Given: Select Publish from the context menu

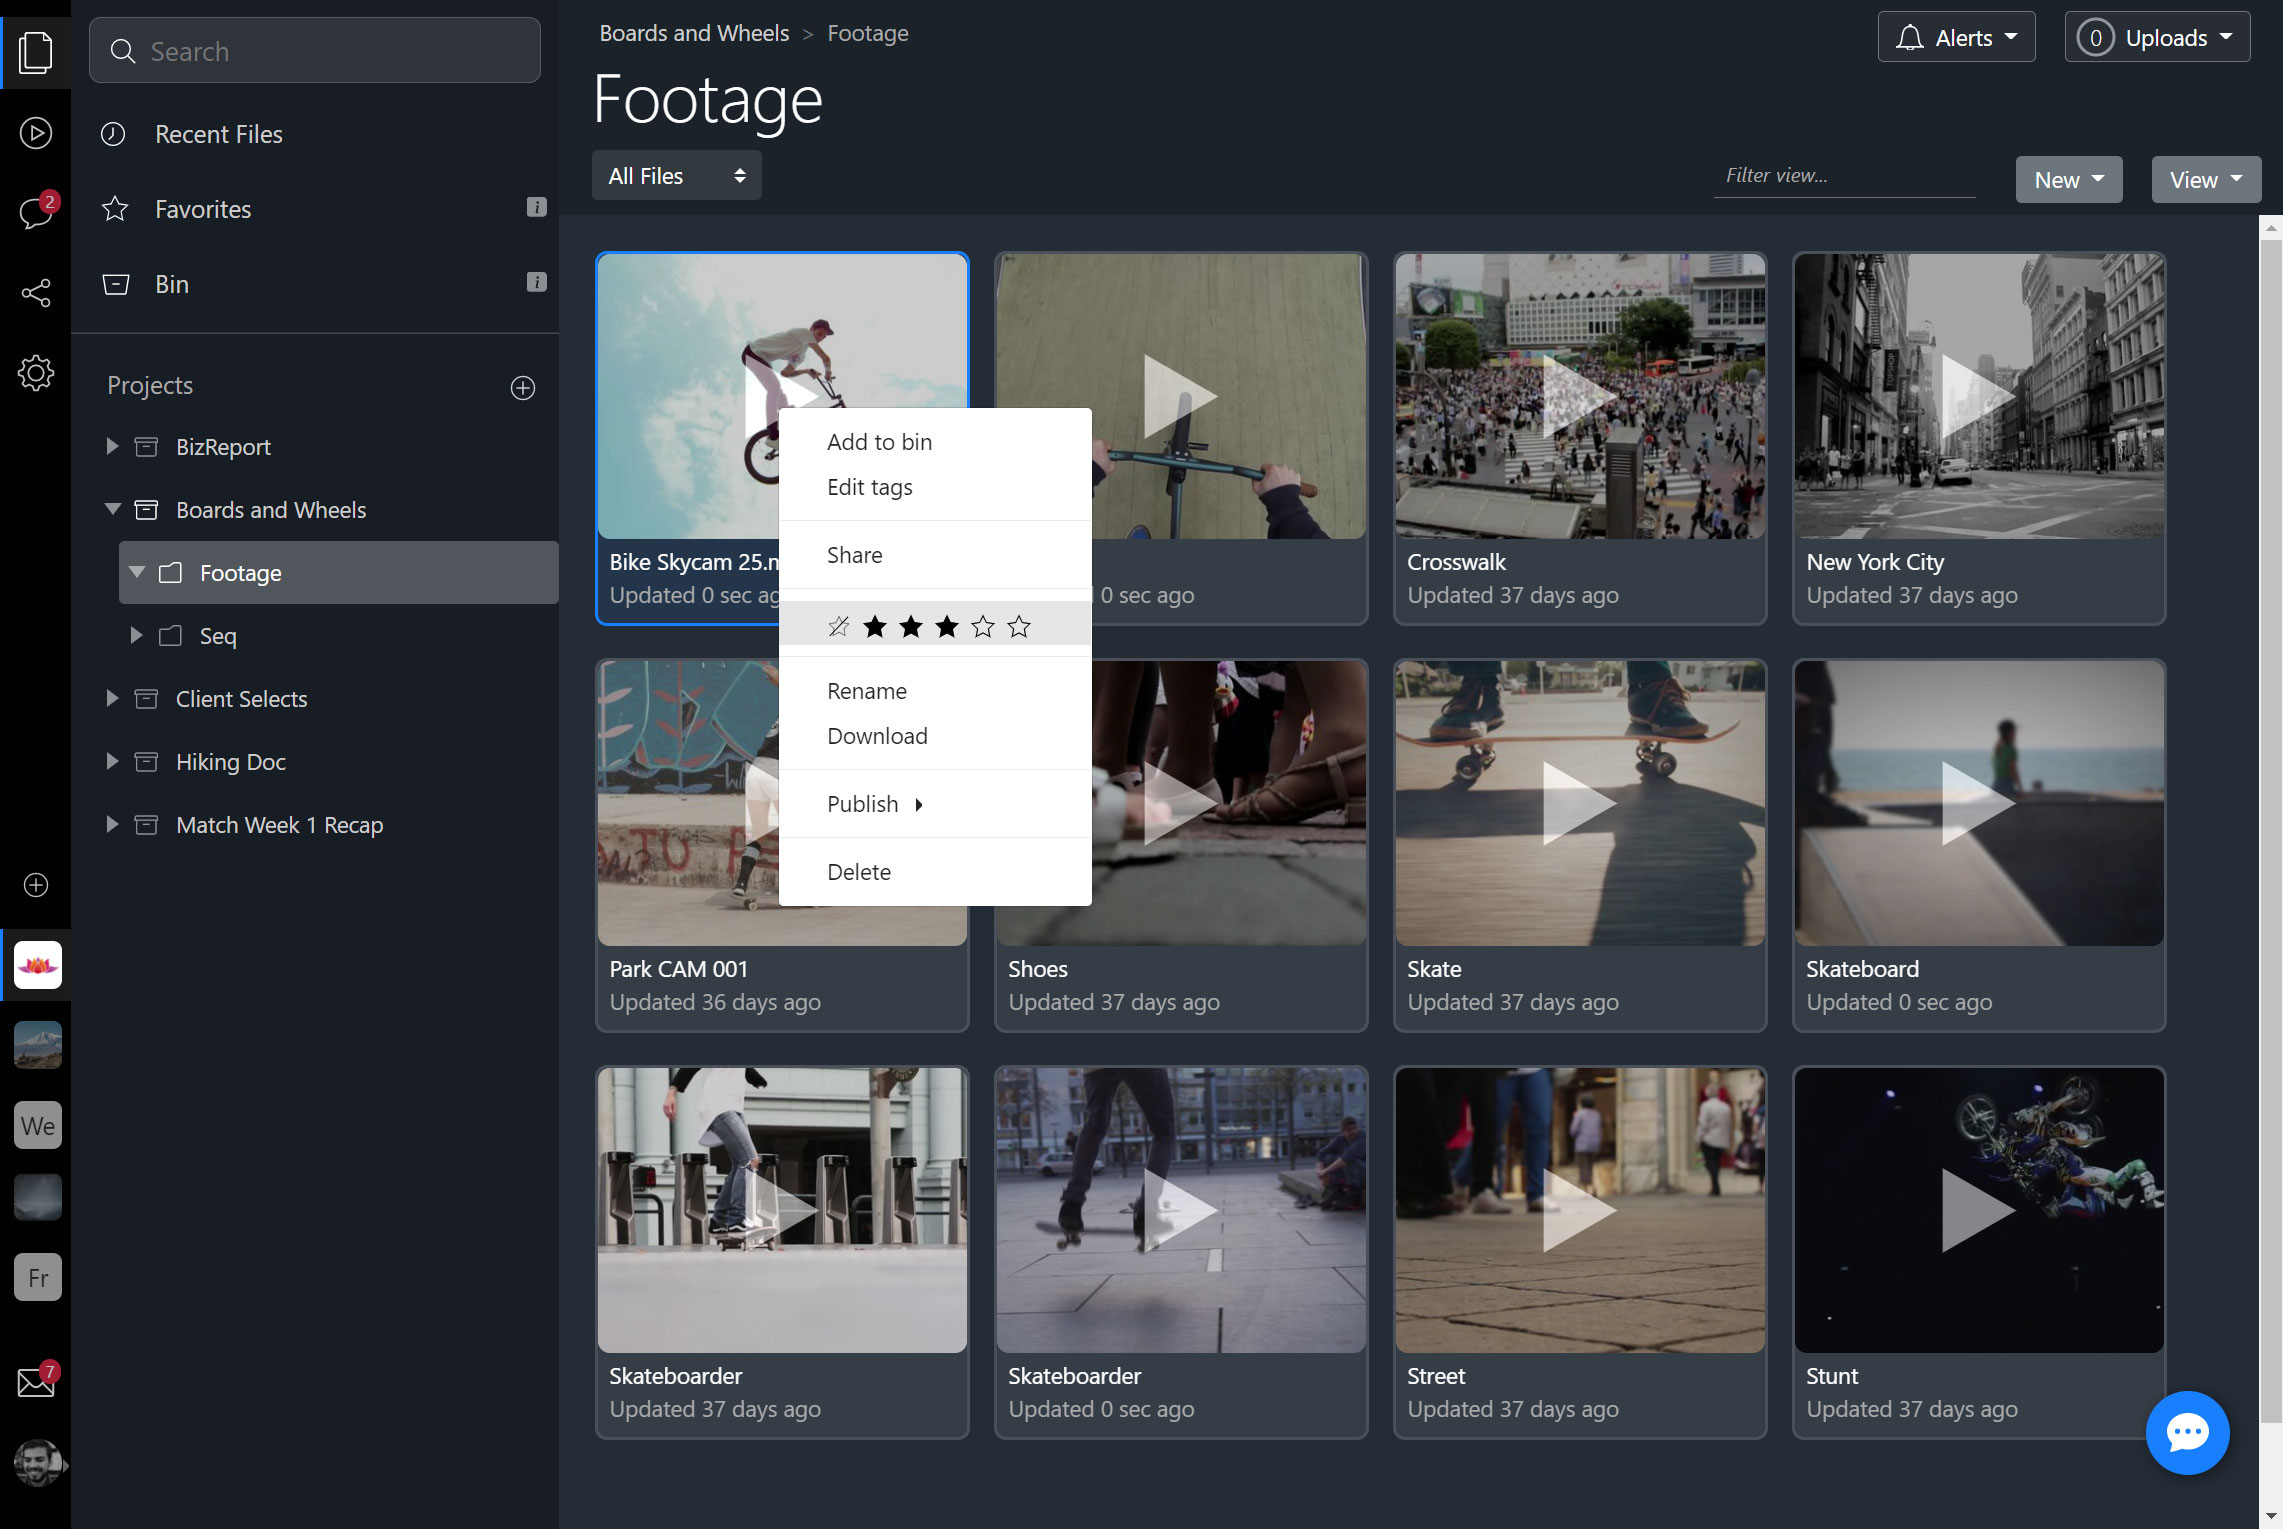Looking at the screenshot, I should pos(862,803).
